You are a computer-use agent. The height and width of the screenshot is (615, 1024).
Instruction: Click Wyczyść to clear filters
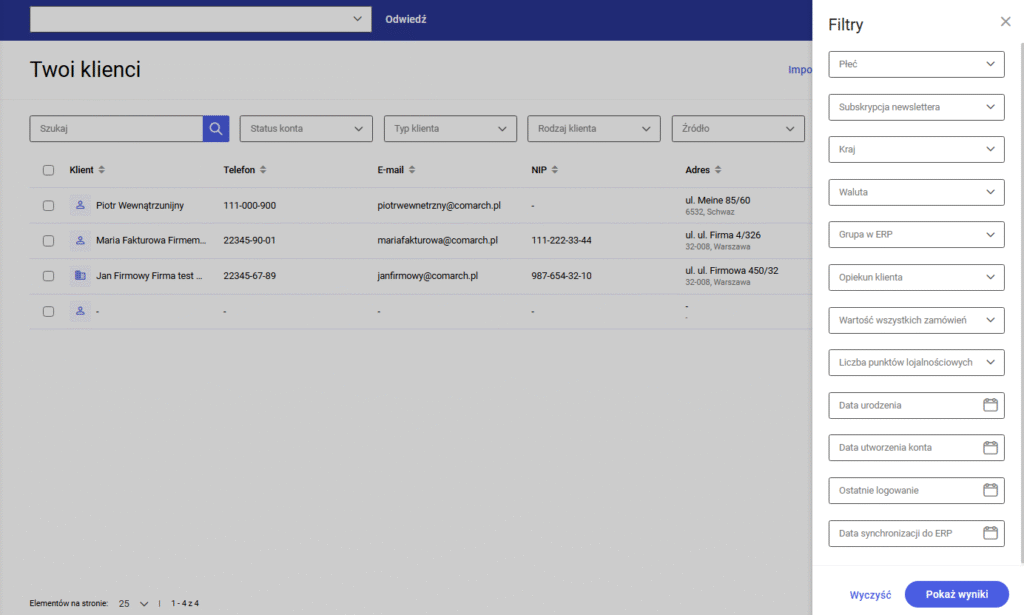pos(870,595)
